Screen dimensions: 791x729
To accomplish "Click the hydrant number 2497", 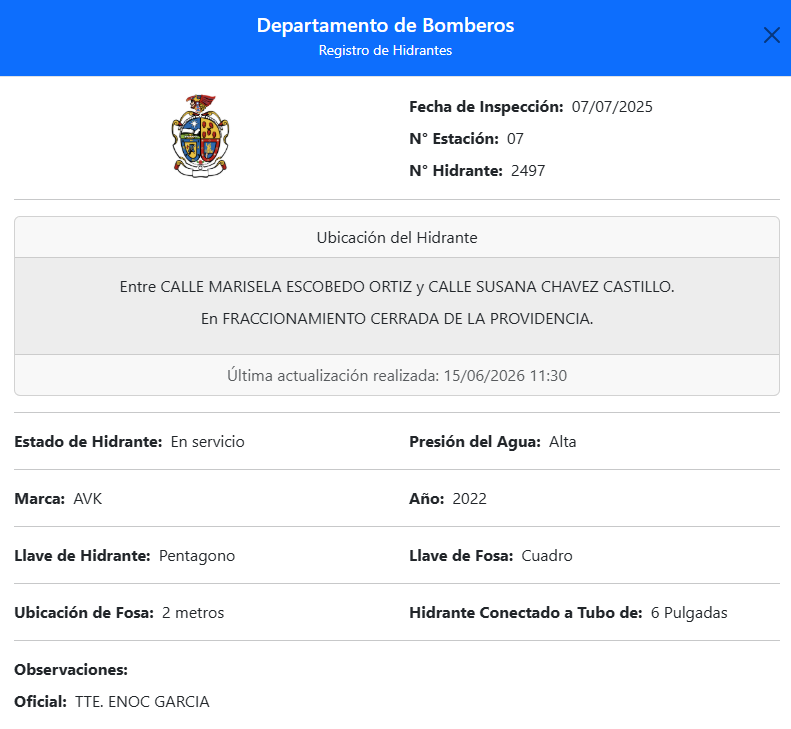I will 528,171.
